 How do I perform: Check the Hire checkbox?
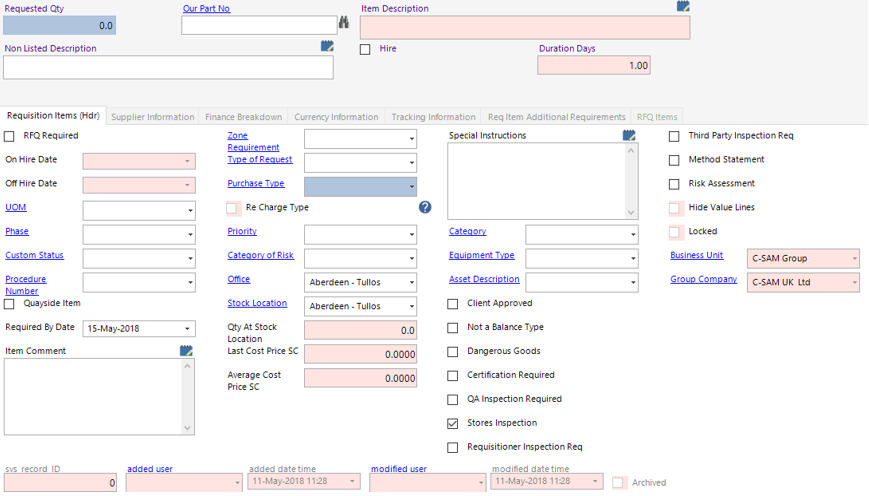[x=365, y=49]
